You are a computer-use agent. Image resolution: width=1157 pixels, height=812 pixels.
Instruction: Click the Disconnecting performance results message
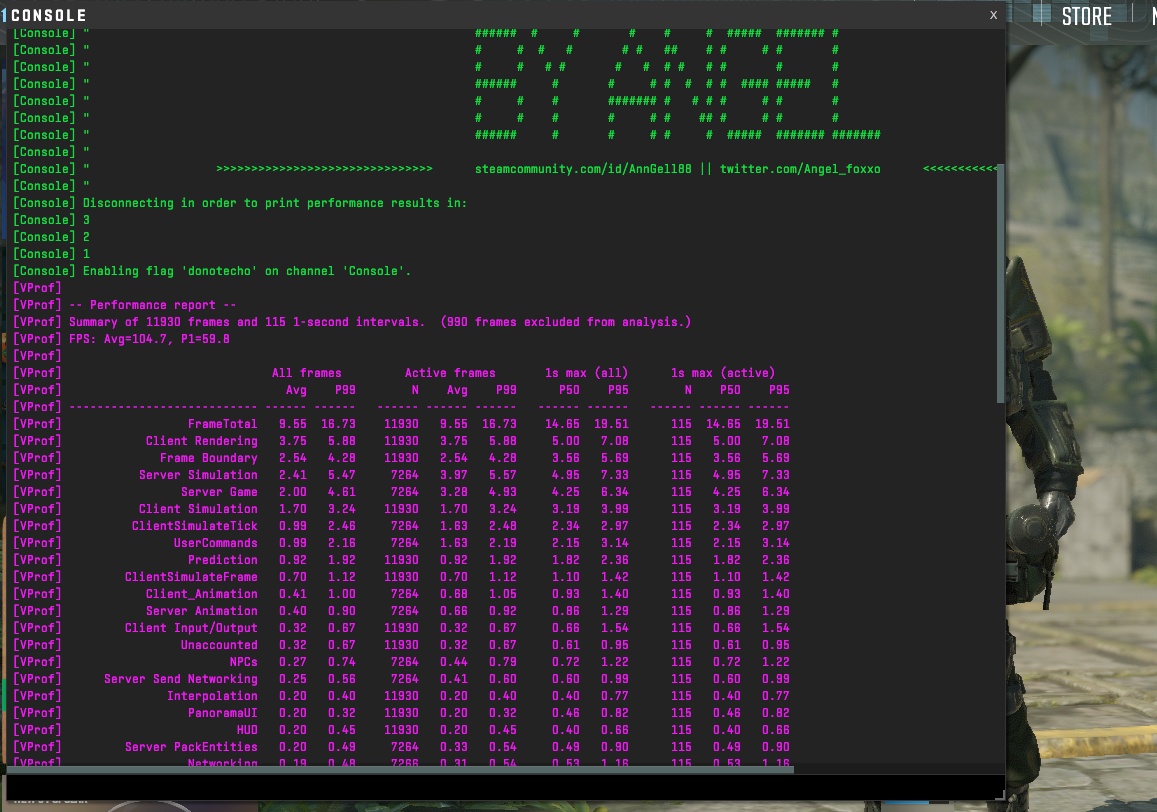click(275, 203)
